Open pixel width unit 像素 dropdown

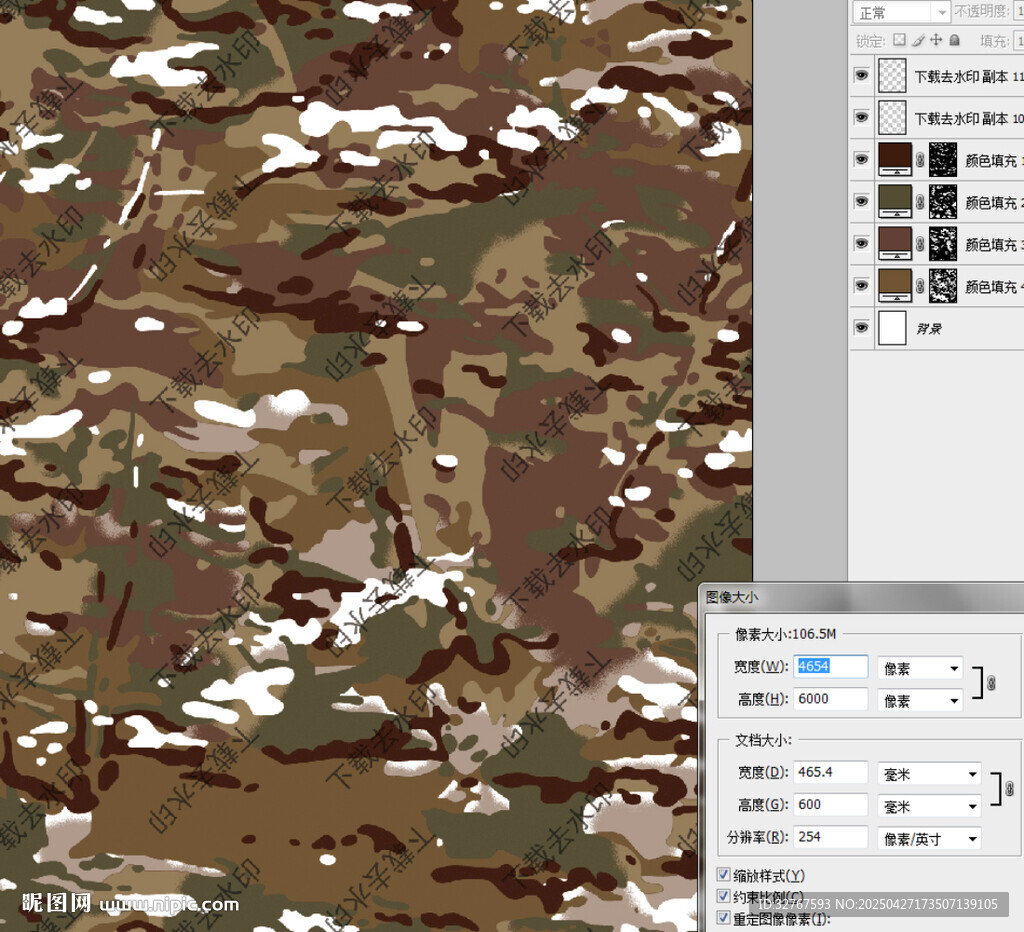pyautogui.click(x=919, y=667)
